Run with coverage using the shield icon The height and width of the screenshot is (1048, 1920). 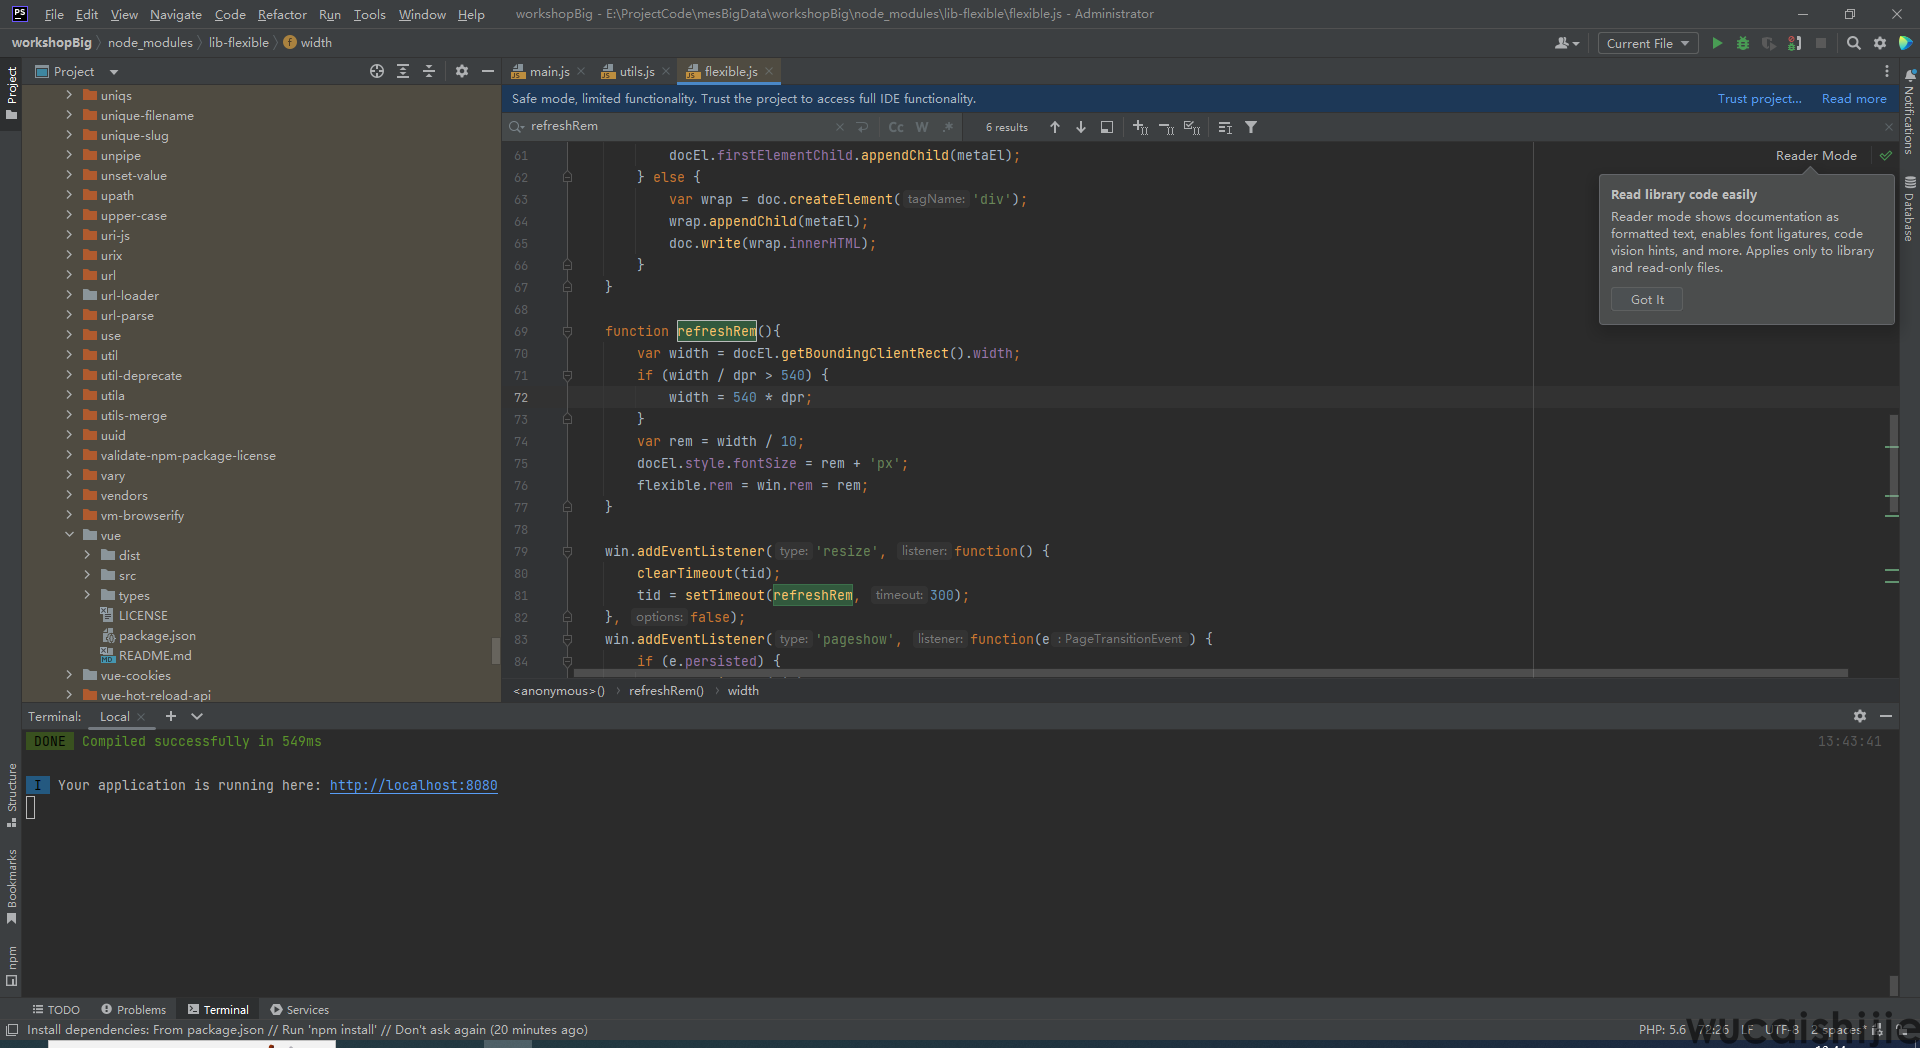1769,43
